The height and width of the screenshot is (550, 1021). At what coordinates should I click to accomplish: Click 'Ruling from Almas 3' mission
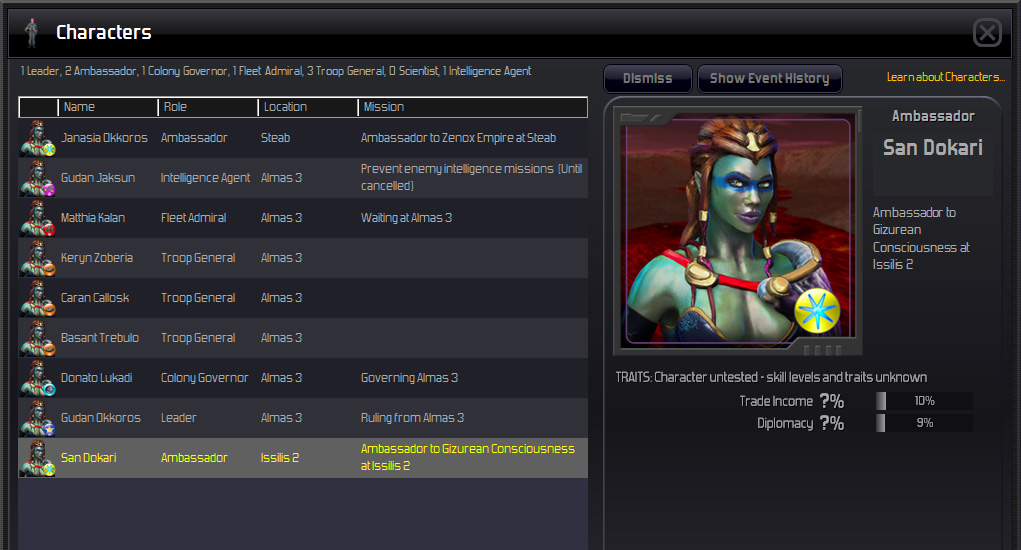tap(412, 419)
